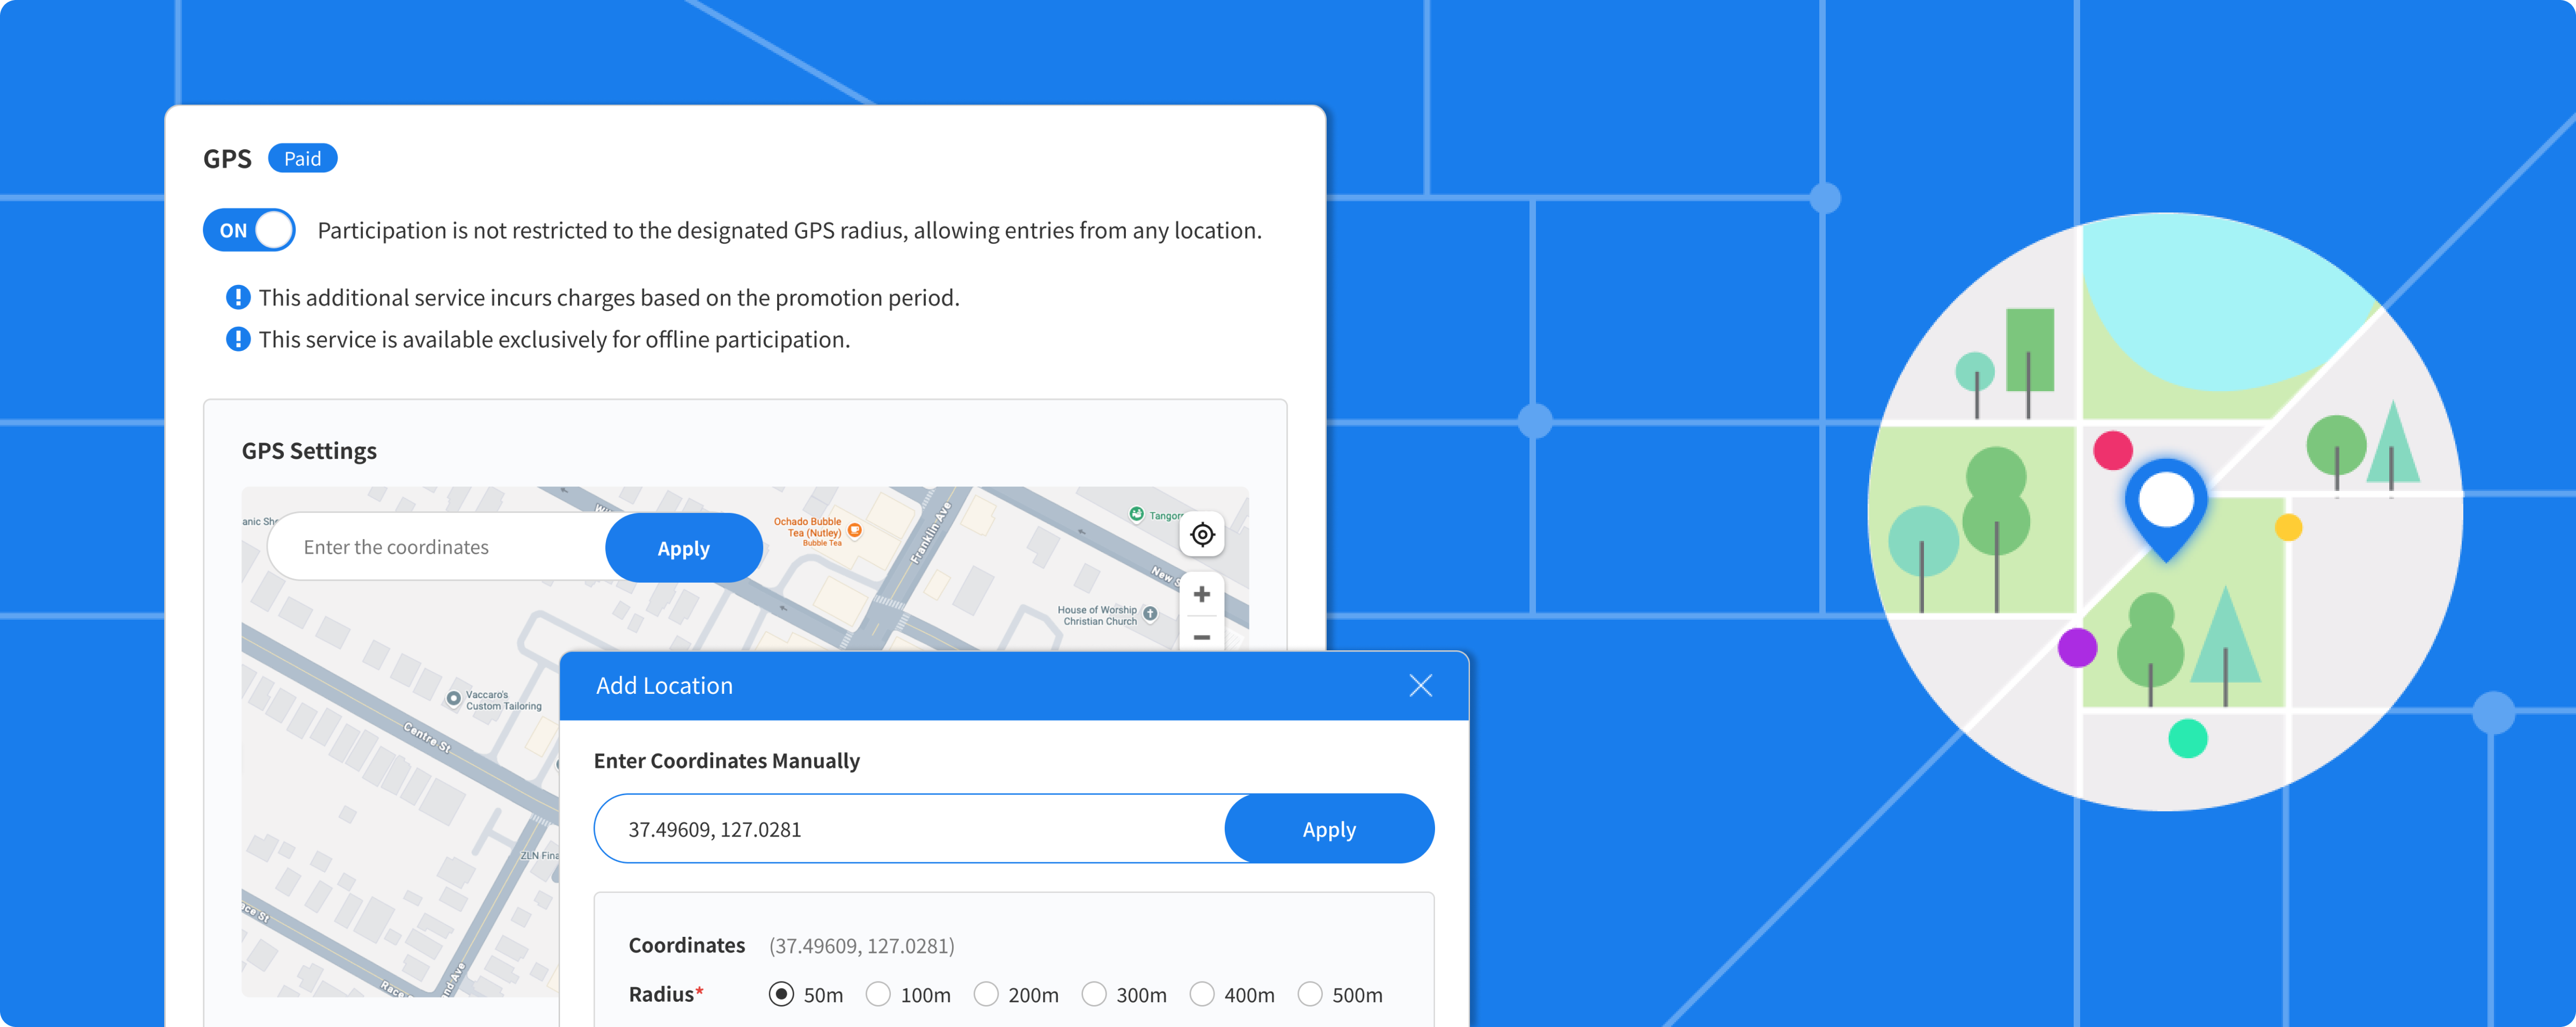Zoom out with the map minus icon

[x=1202, y=637]
